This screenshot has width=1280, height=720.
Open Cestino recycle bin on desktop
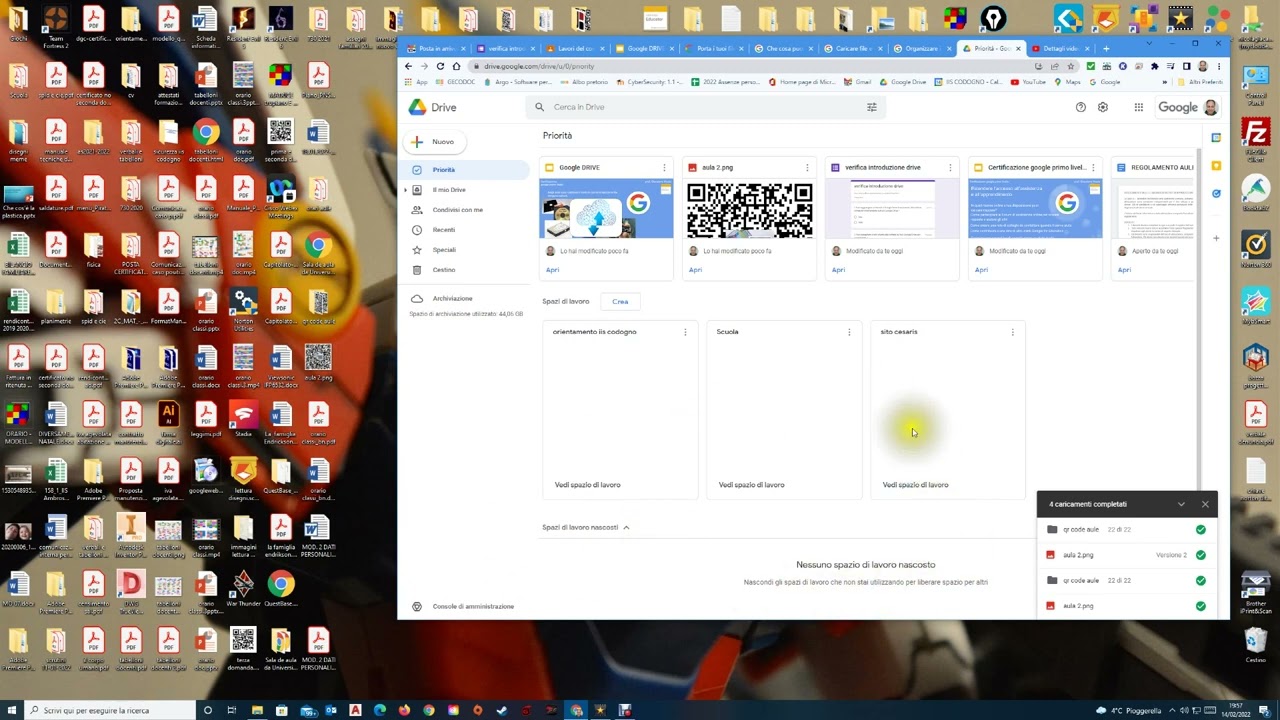(x=1255, y=645)
